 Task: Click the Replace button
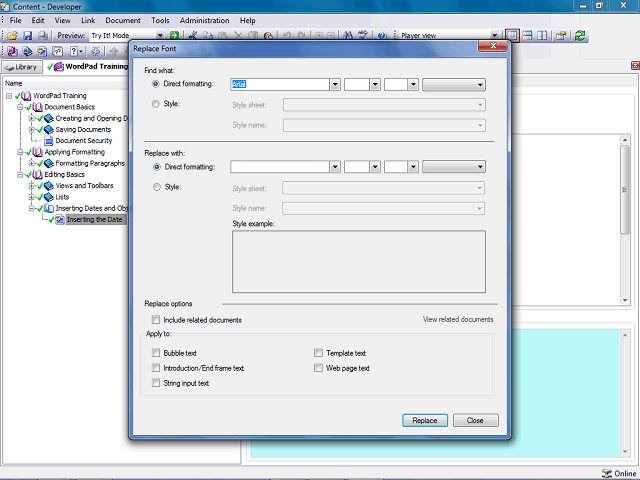[x=425, y=420]
